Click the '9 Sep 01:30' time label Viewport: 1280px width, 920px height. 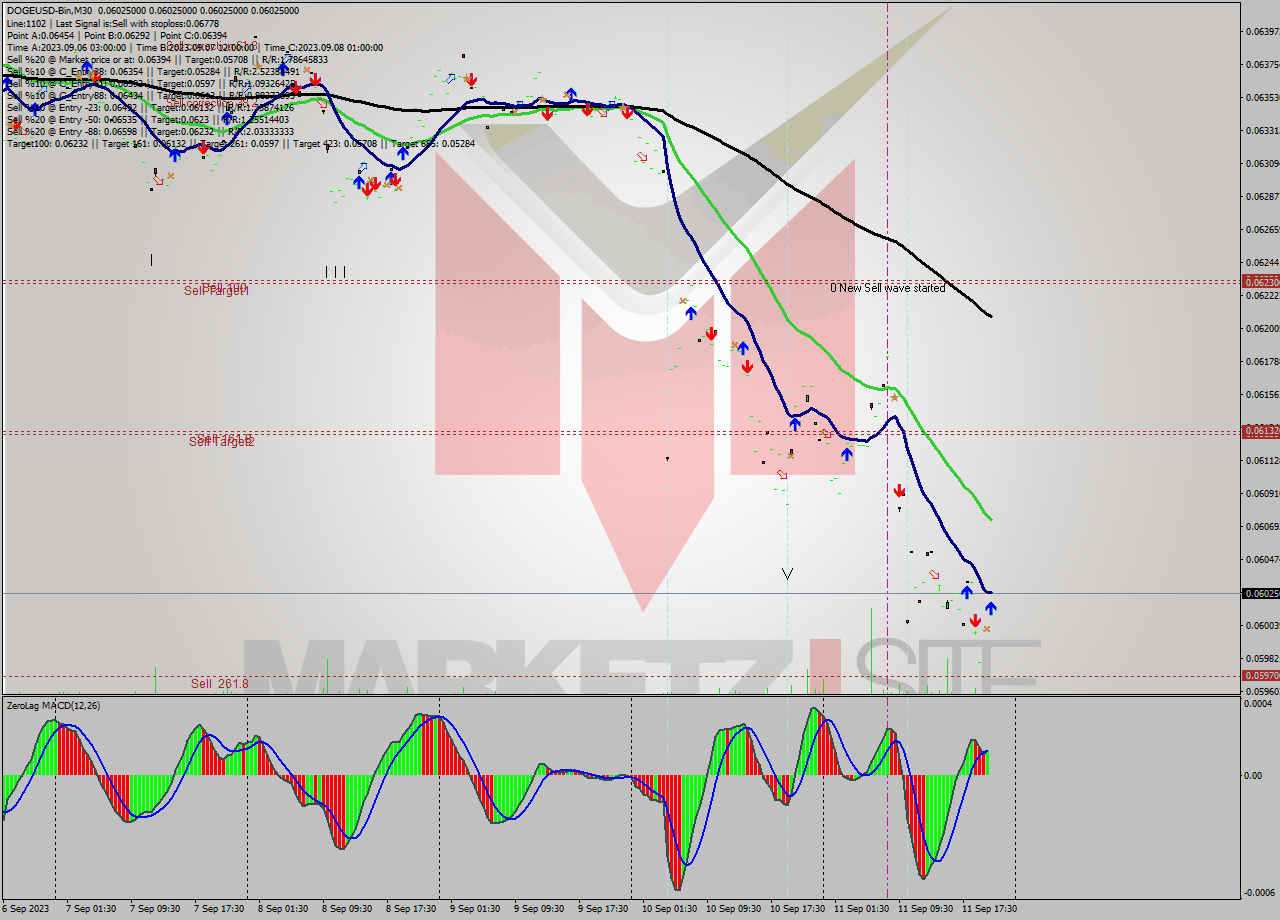475,909
